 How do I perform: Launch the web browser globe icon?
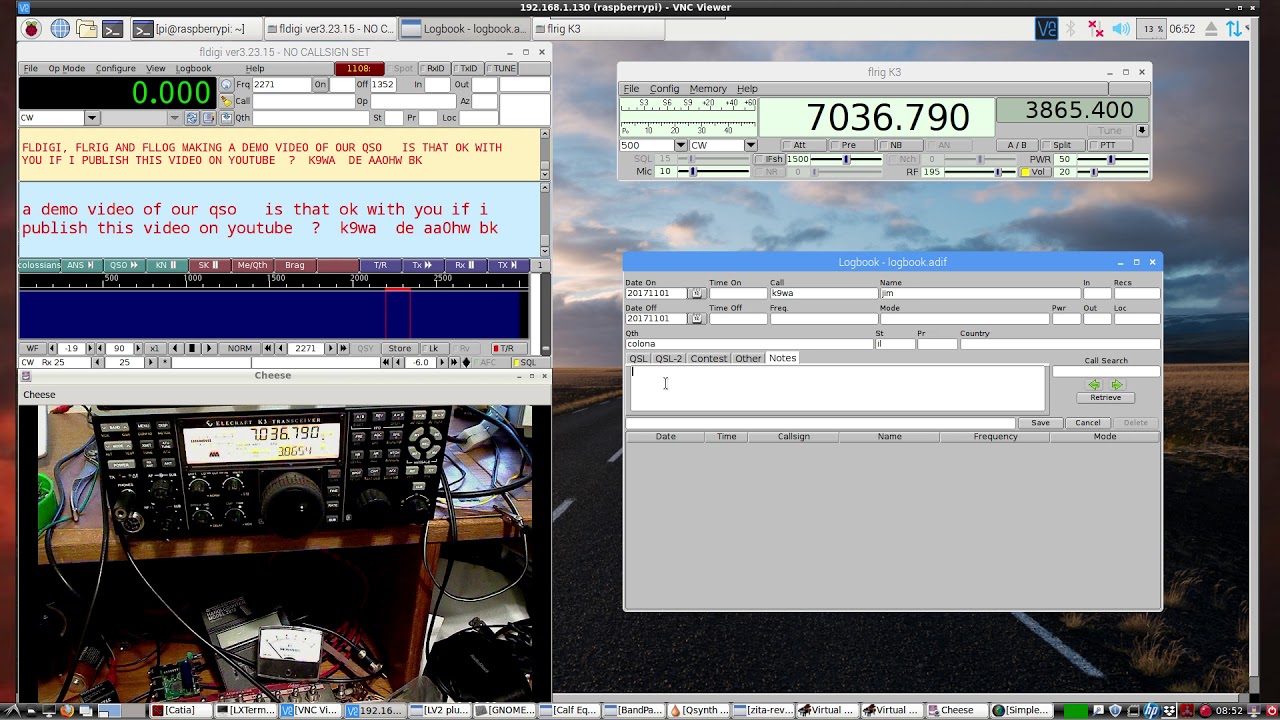coord(60,29)
